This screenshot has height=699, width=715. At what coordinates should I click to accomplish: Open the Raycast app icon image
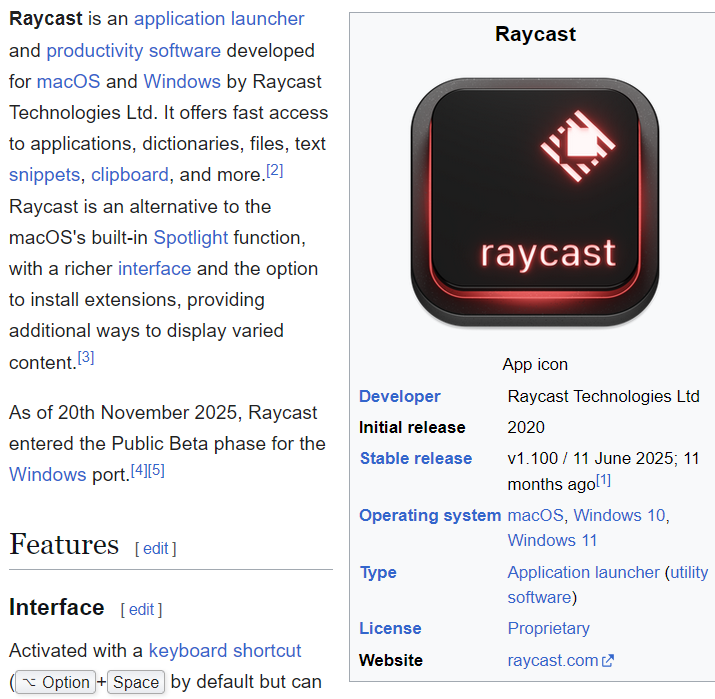pyautogui.click(x=535, y=202)
